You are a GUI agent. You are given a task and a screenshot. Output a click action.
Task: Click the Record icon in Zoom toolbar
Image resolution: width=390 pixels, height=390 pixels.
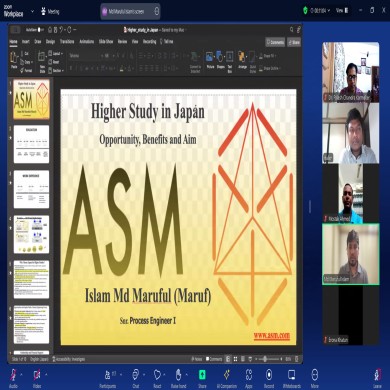click(x=269, y=375)
